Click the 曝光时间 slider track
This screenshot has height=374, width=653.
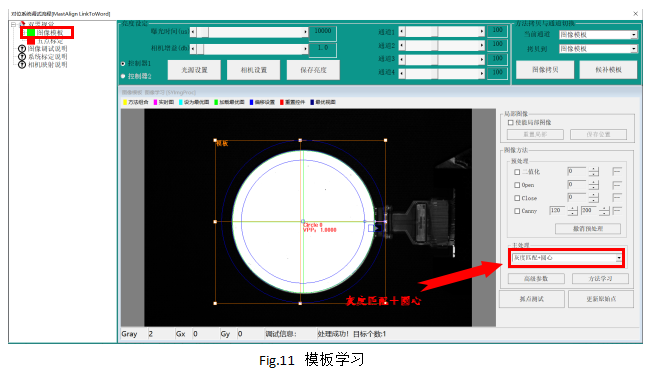click(x=249, y=32)
